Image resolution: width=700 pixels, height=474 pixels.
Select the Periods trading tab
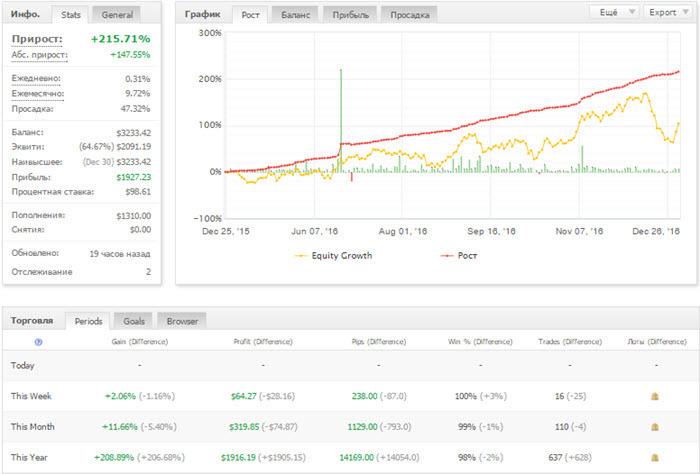coord(88,321)
